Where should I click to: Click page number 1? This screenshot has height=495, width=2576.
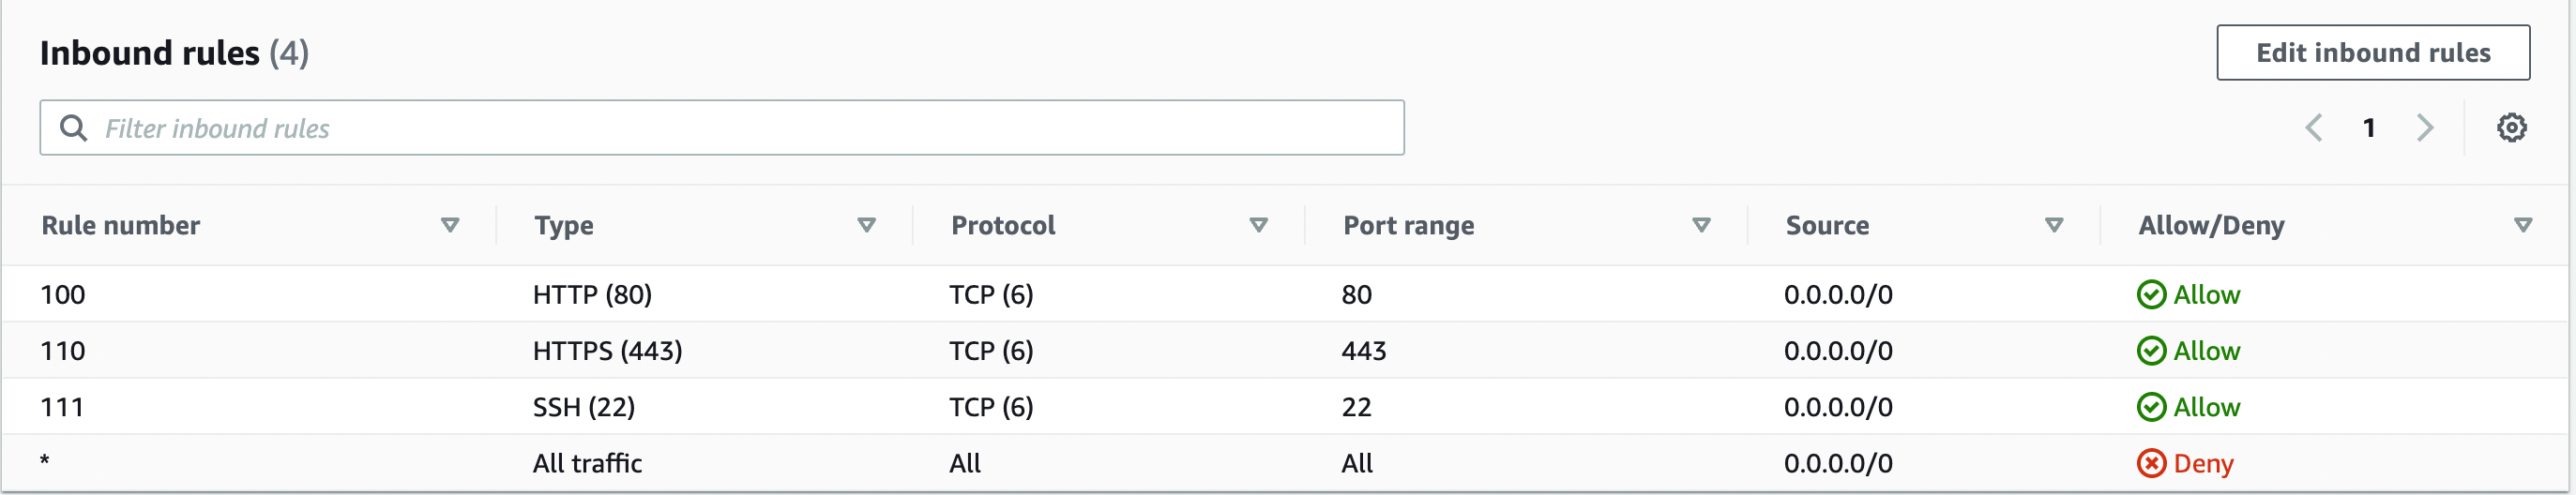pyautogui.click(x=2368, y=128)
